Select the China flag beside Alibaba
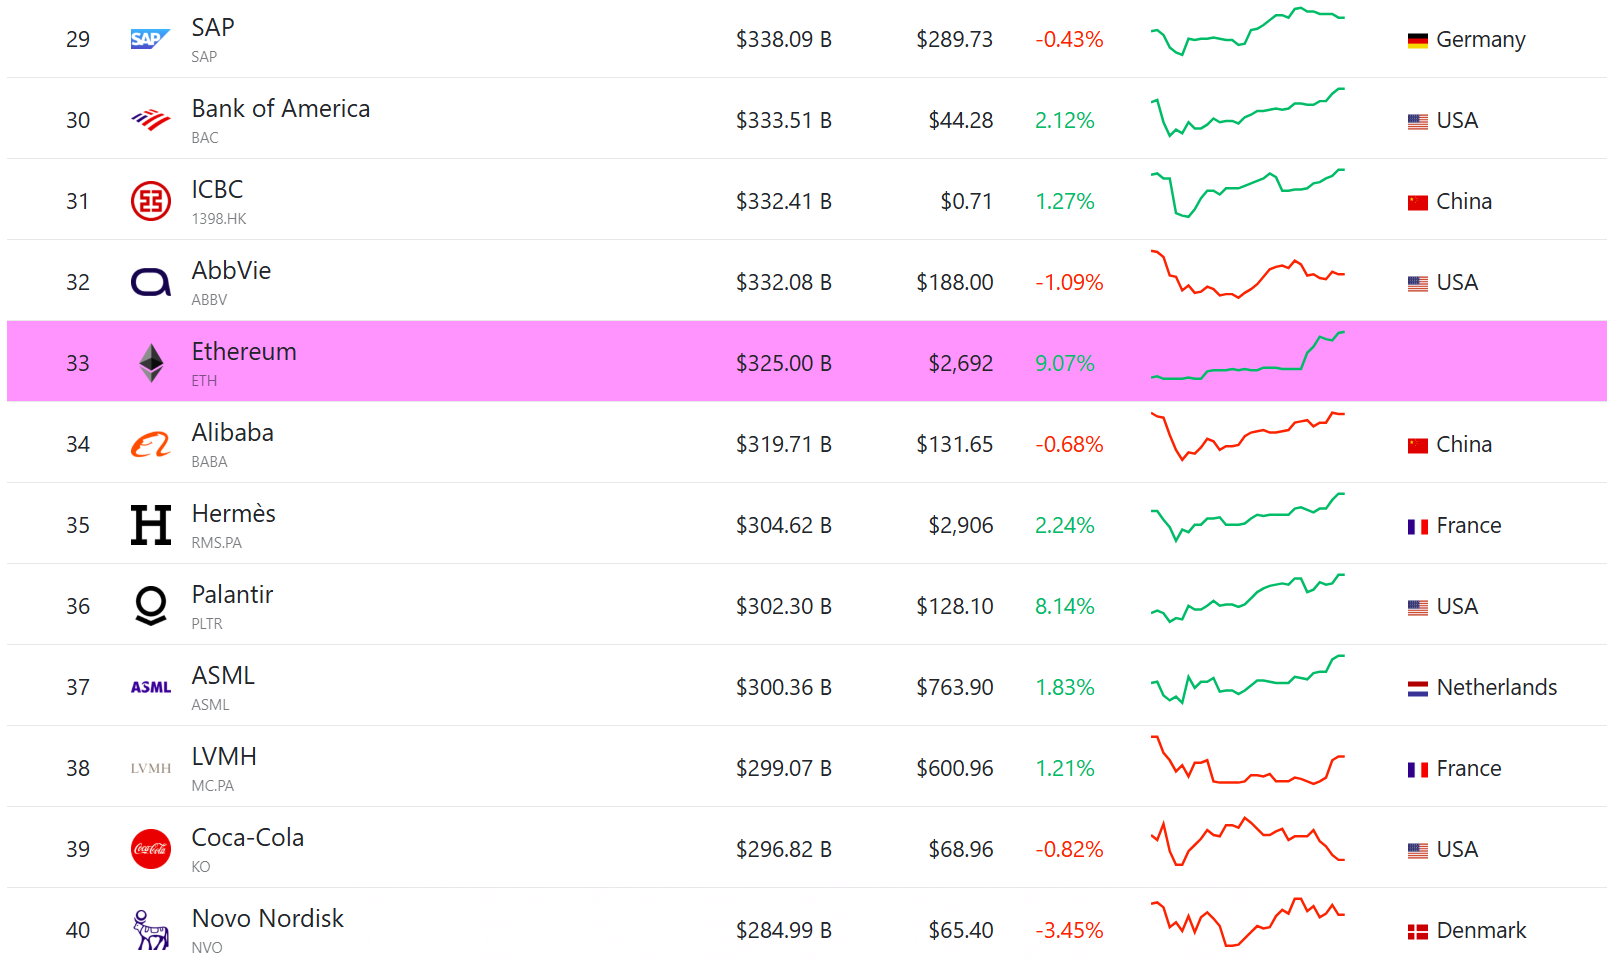1612x962 pixels. pyautogui.click(x=1416, y=443)
